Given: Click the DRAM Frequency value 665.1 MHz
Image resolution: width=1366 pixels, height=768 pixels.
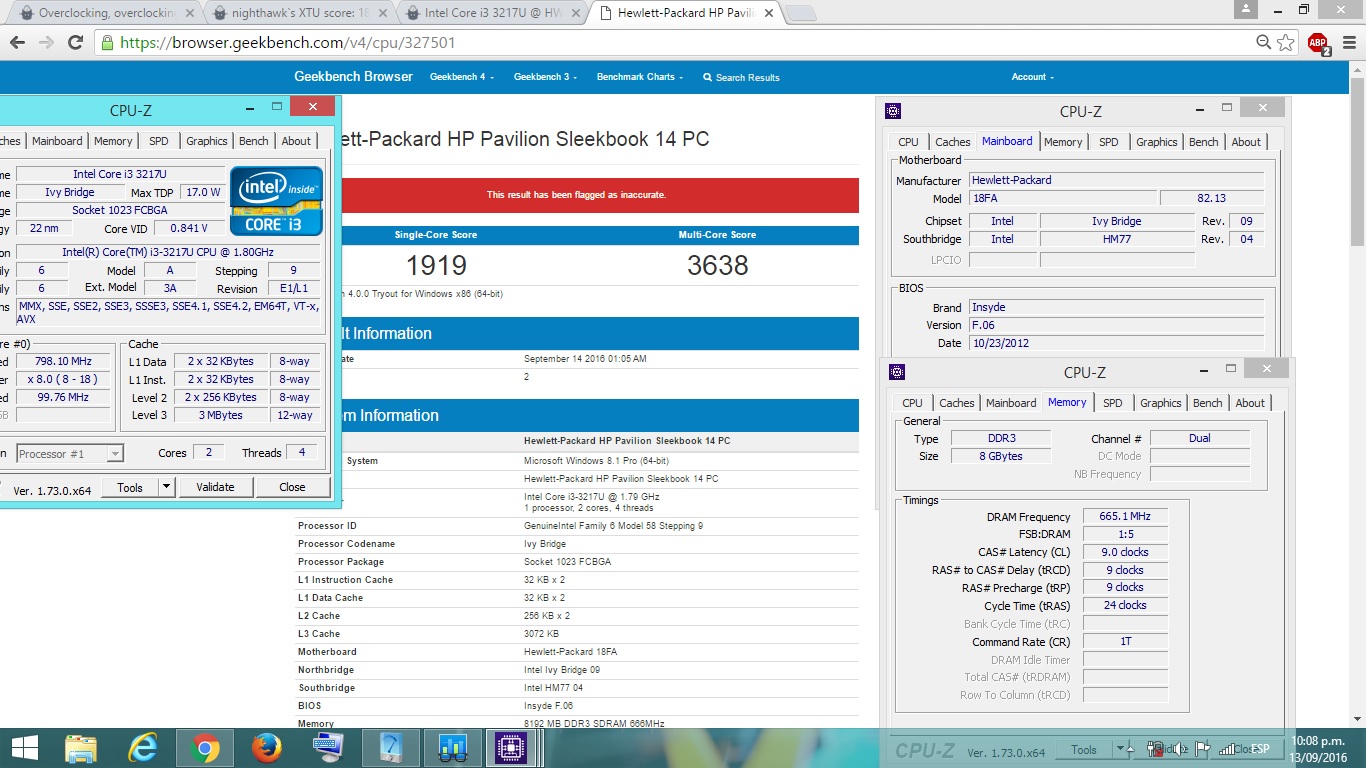Looking at the screenshot, I should tap(1125, 517).
